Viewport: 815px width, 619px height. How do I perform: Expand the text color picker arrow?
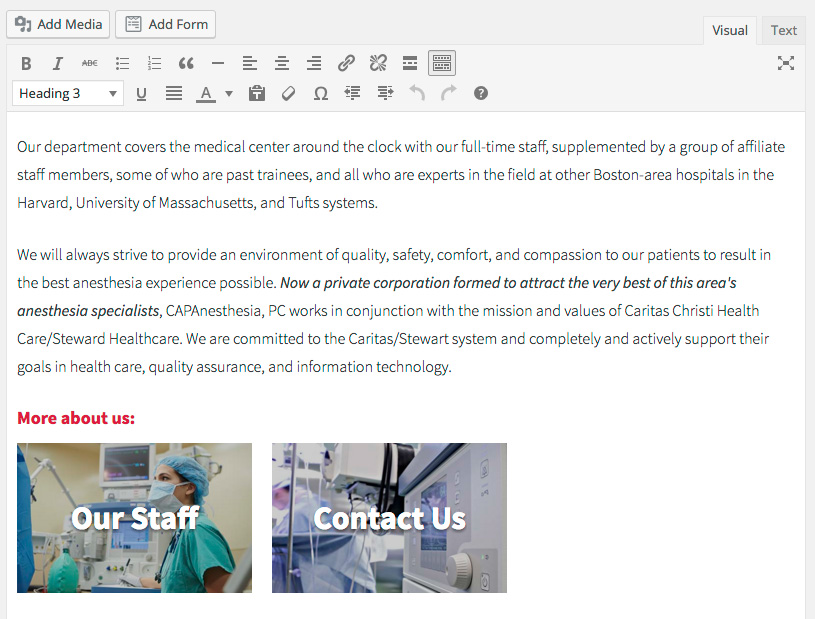(x=229, y=94)
